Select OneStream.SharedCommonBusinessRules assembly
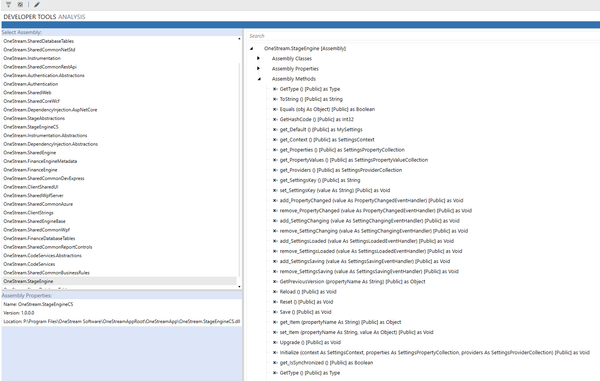The height and width of the screenshot is (381, 600). pos(46,273)
